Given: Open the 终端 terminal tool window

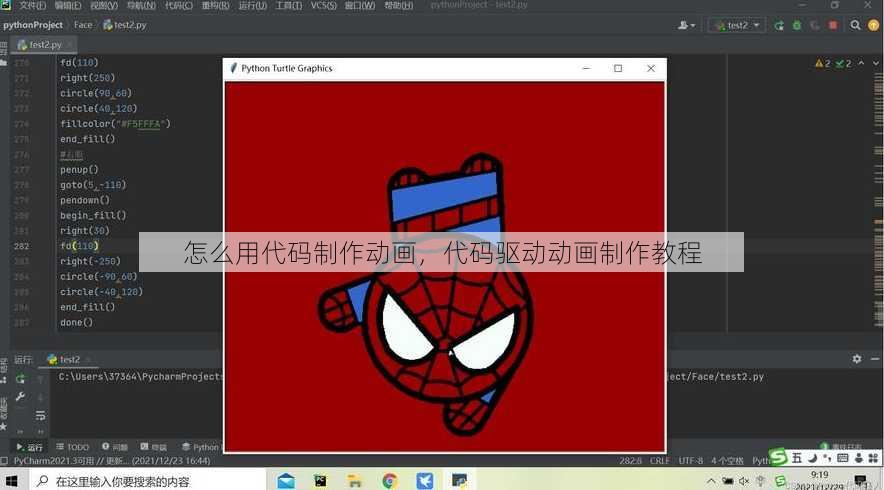Looking at the screenshot, I should [154, 447].
